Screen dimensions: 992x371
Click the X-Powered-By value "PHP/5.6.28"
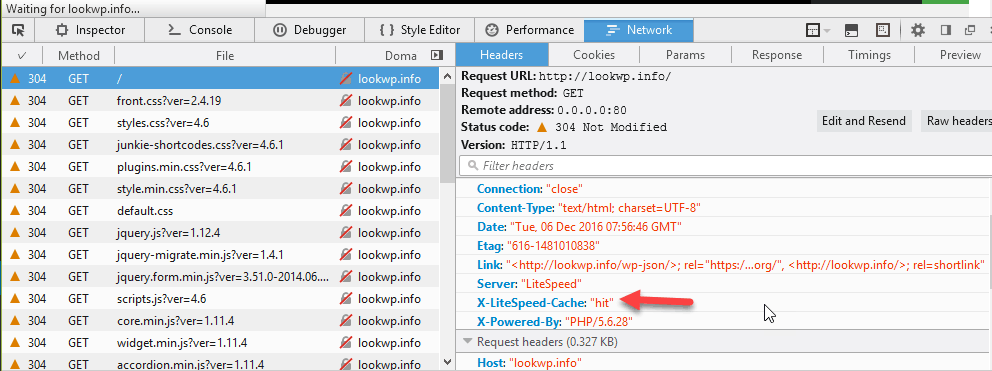pyautogui.click(x=598, y=322)
